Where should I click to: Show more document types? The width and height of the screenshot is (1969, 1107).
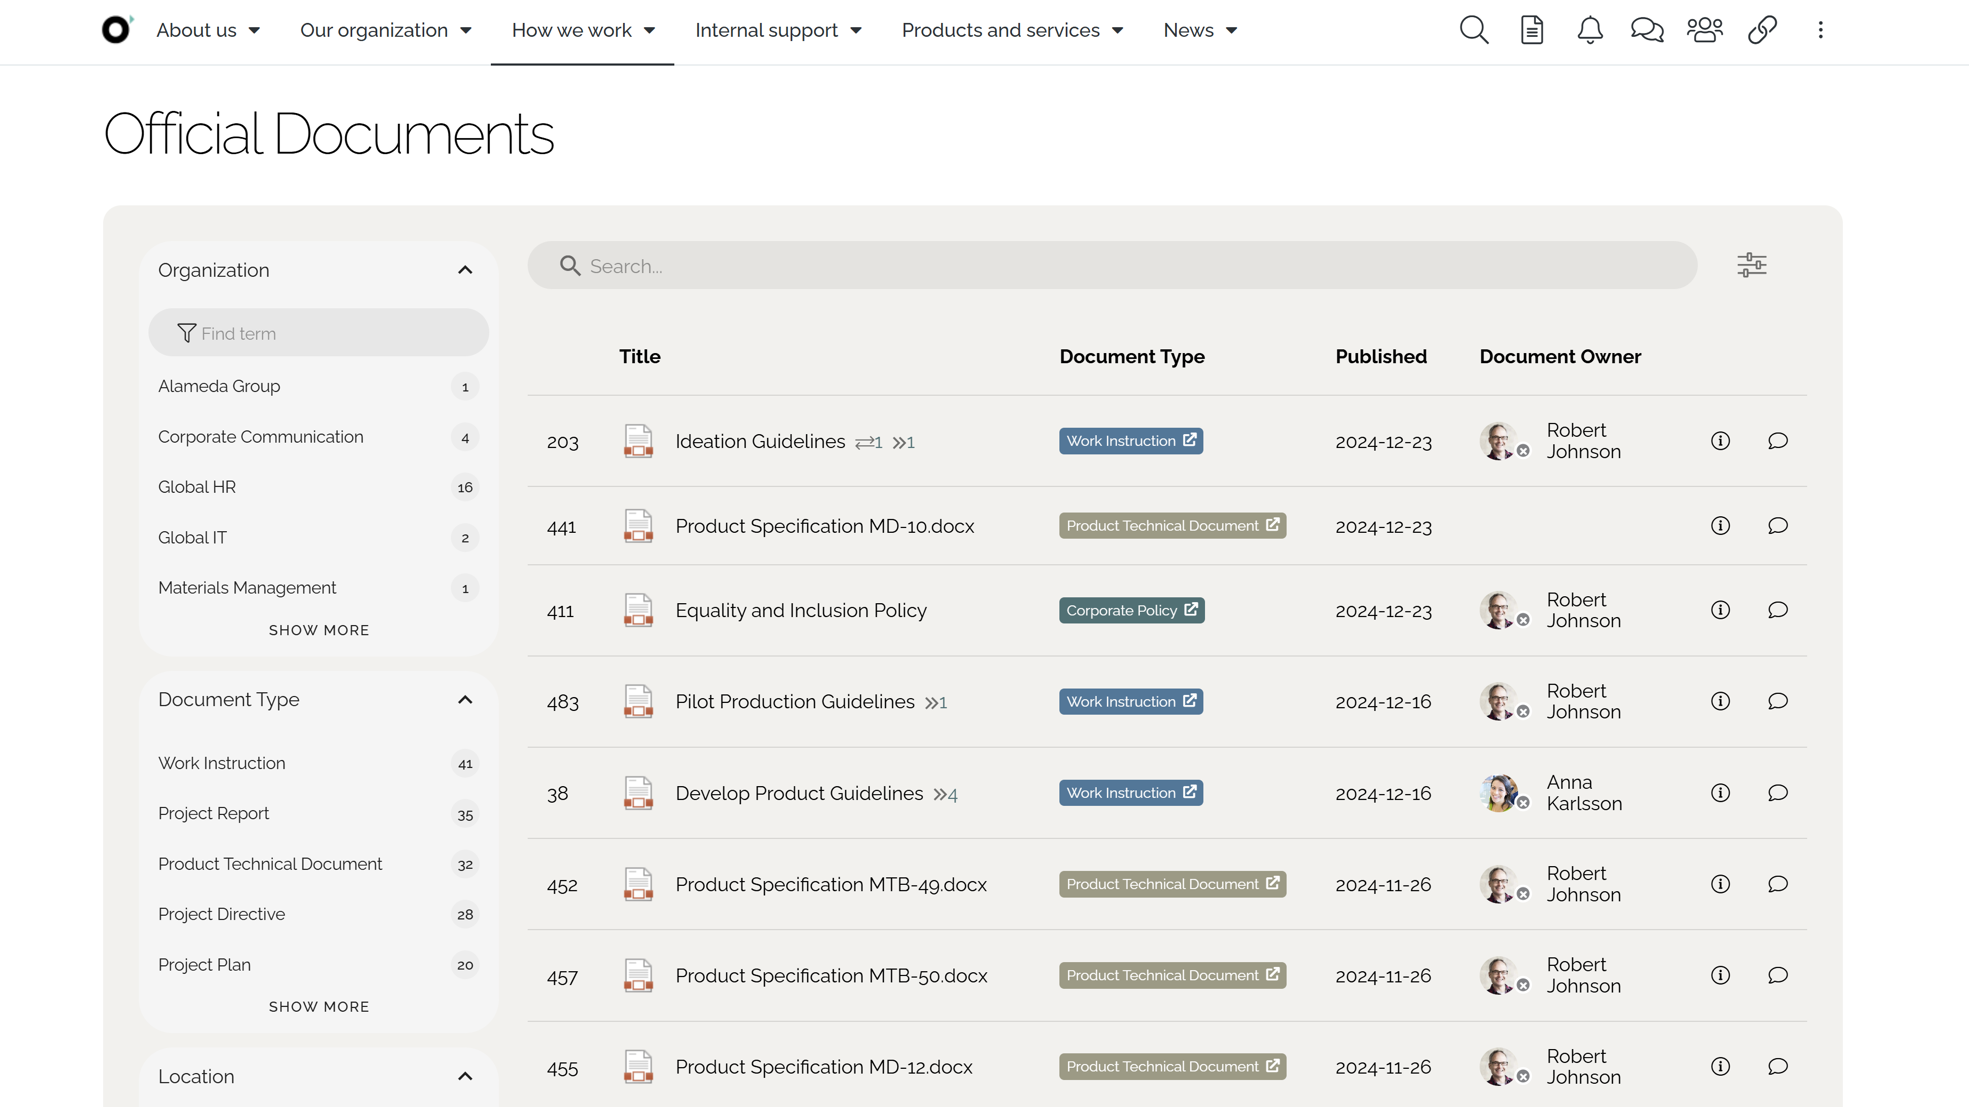click(319, 1007)
